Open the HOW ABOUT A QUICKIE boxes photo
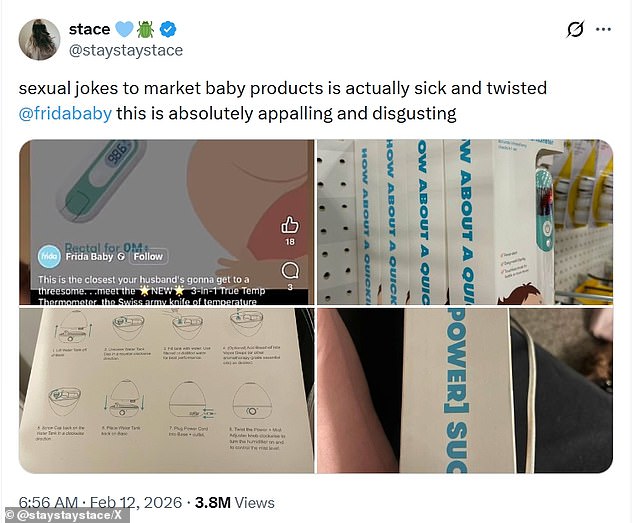634x523 pixels. (464, 221)
